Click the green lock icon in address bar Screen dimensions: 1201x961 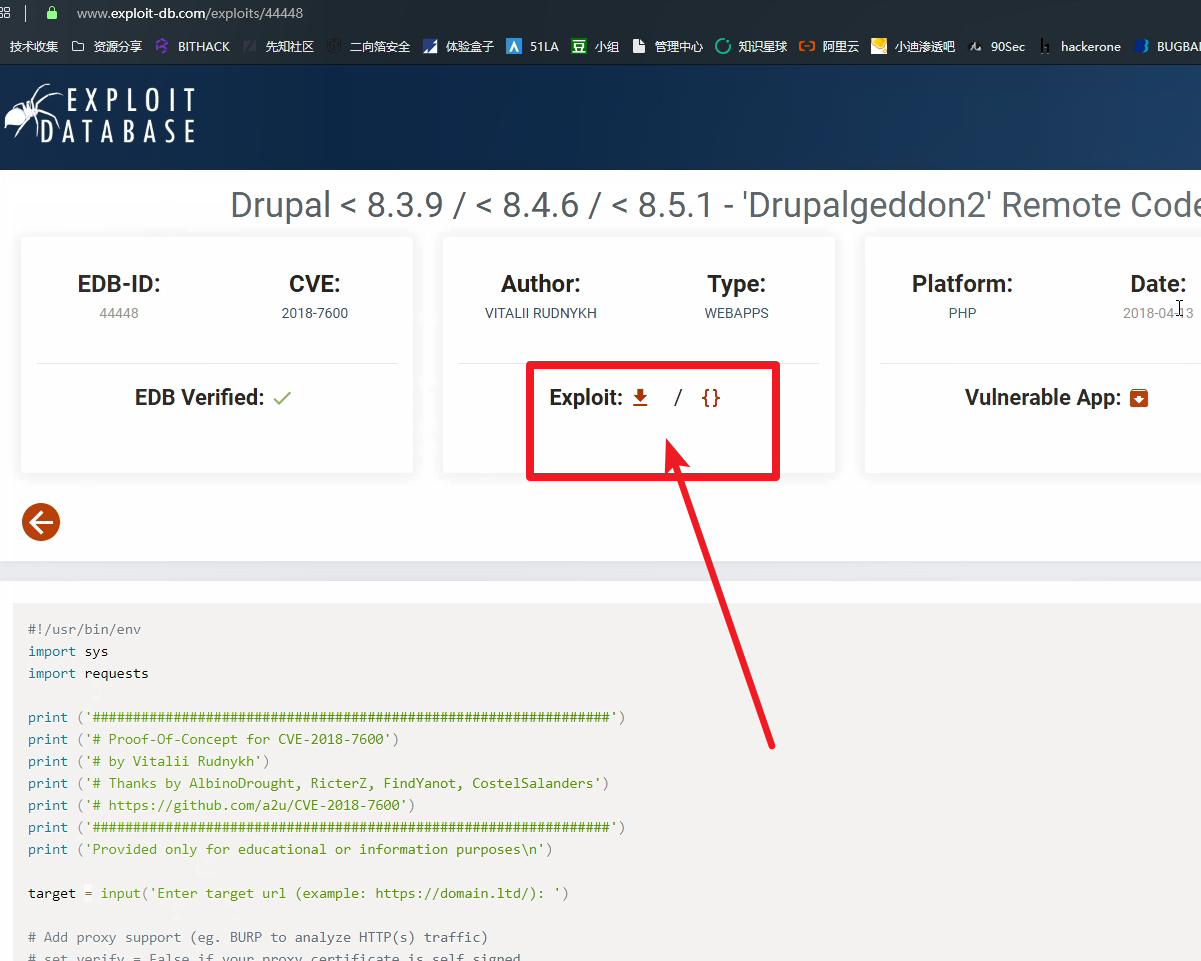[53, 13]
